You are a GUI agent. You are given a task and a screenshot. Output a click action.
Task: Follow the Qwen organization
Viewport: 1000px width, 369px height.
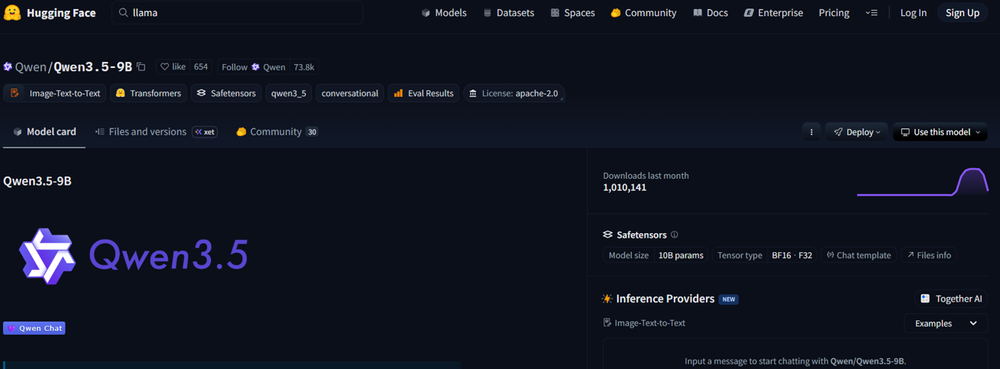click(254, 67)
